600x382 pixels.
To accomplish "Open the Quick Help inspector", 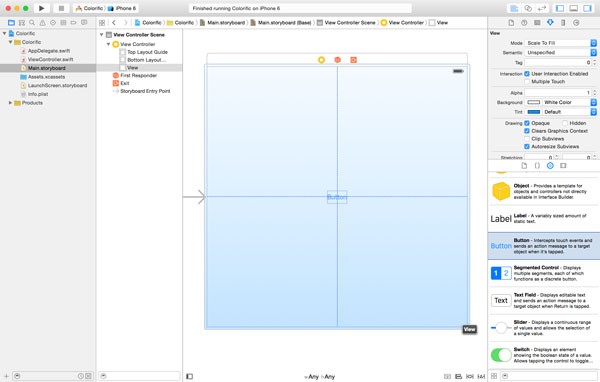I will [x=524, y=23].
